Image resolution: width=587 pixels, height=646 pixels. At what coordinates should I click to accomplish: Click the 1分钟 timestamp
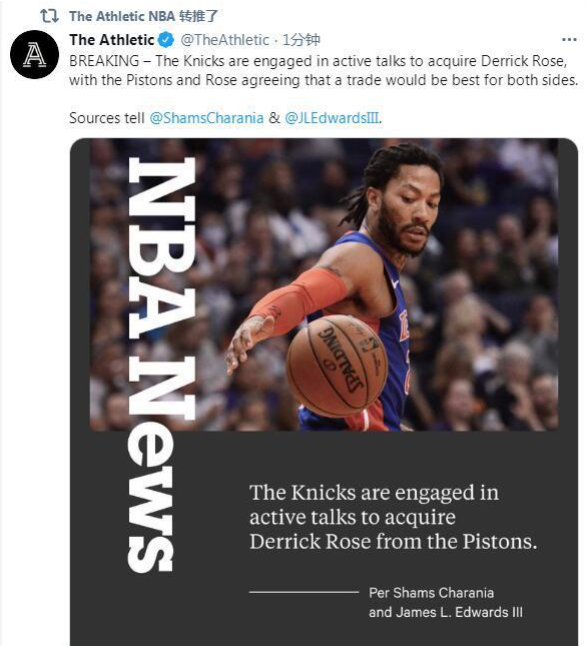pyautogui.click(x=301, y=40)
